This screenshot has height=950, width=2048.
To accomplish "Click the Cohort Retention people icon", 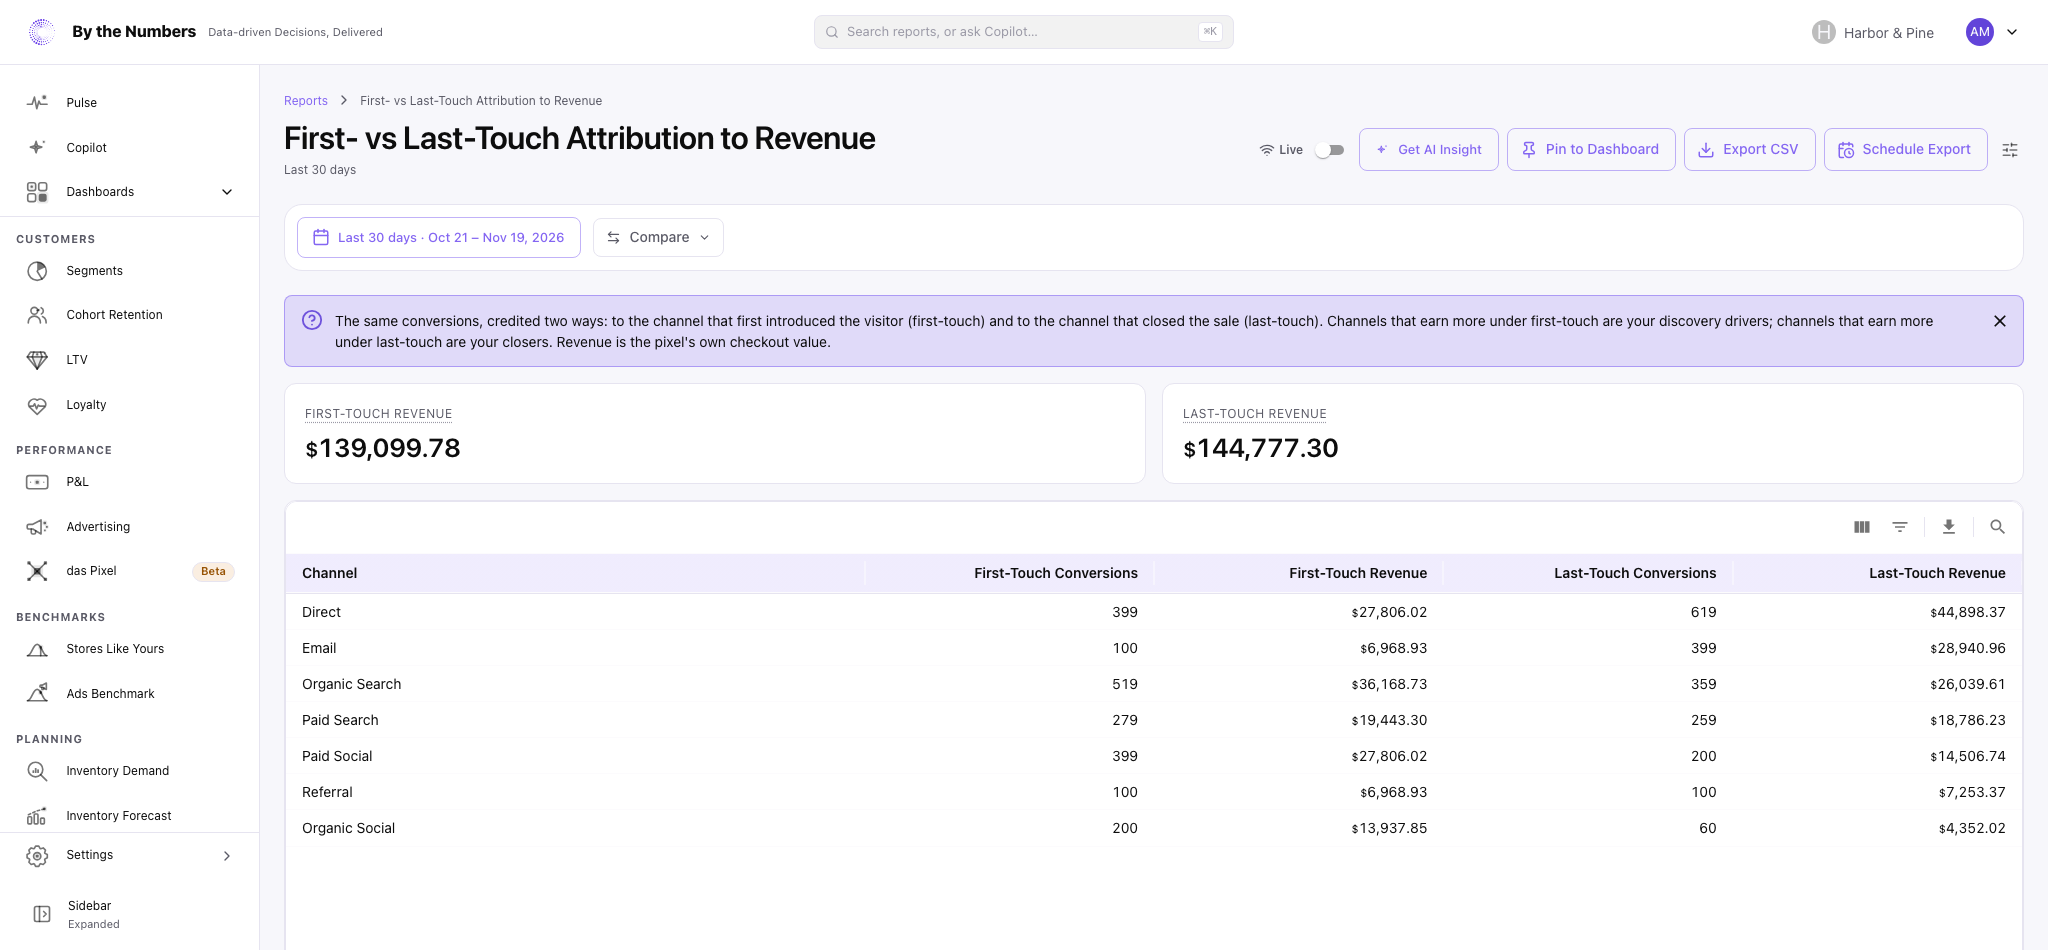I will coord(37,315).
